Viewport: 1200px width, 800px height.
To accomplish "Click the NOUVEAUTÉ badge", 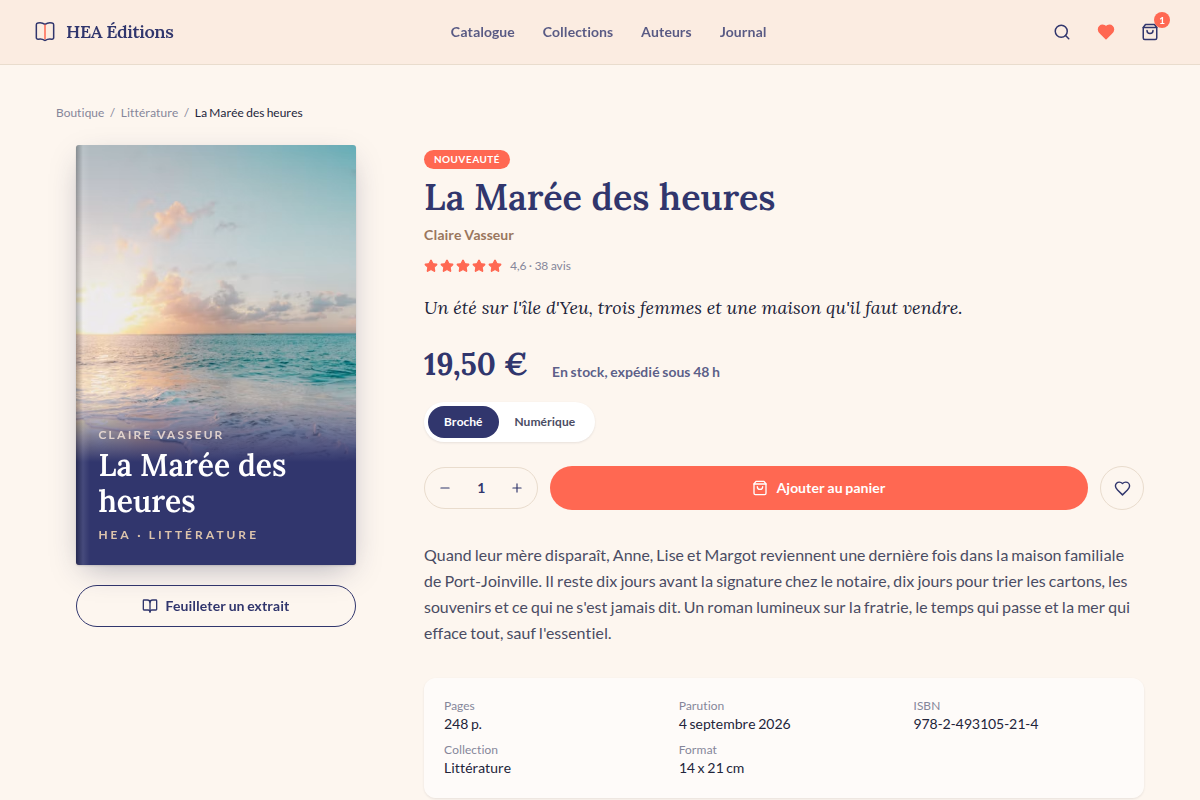I will coord(467,159).
